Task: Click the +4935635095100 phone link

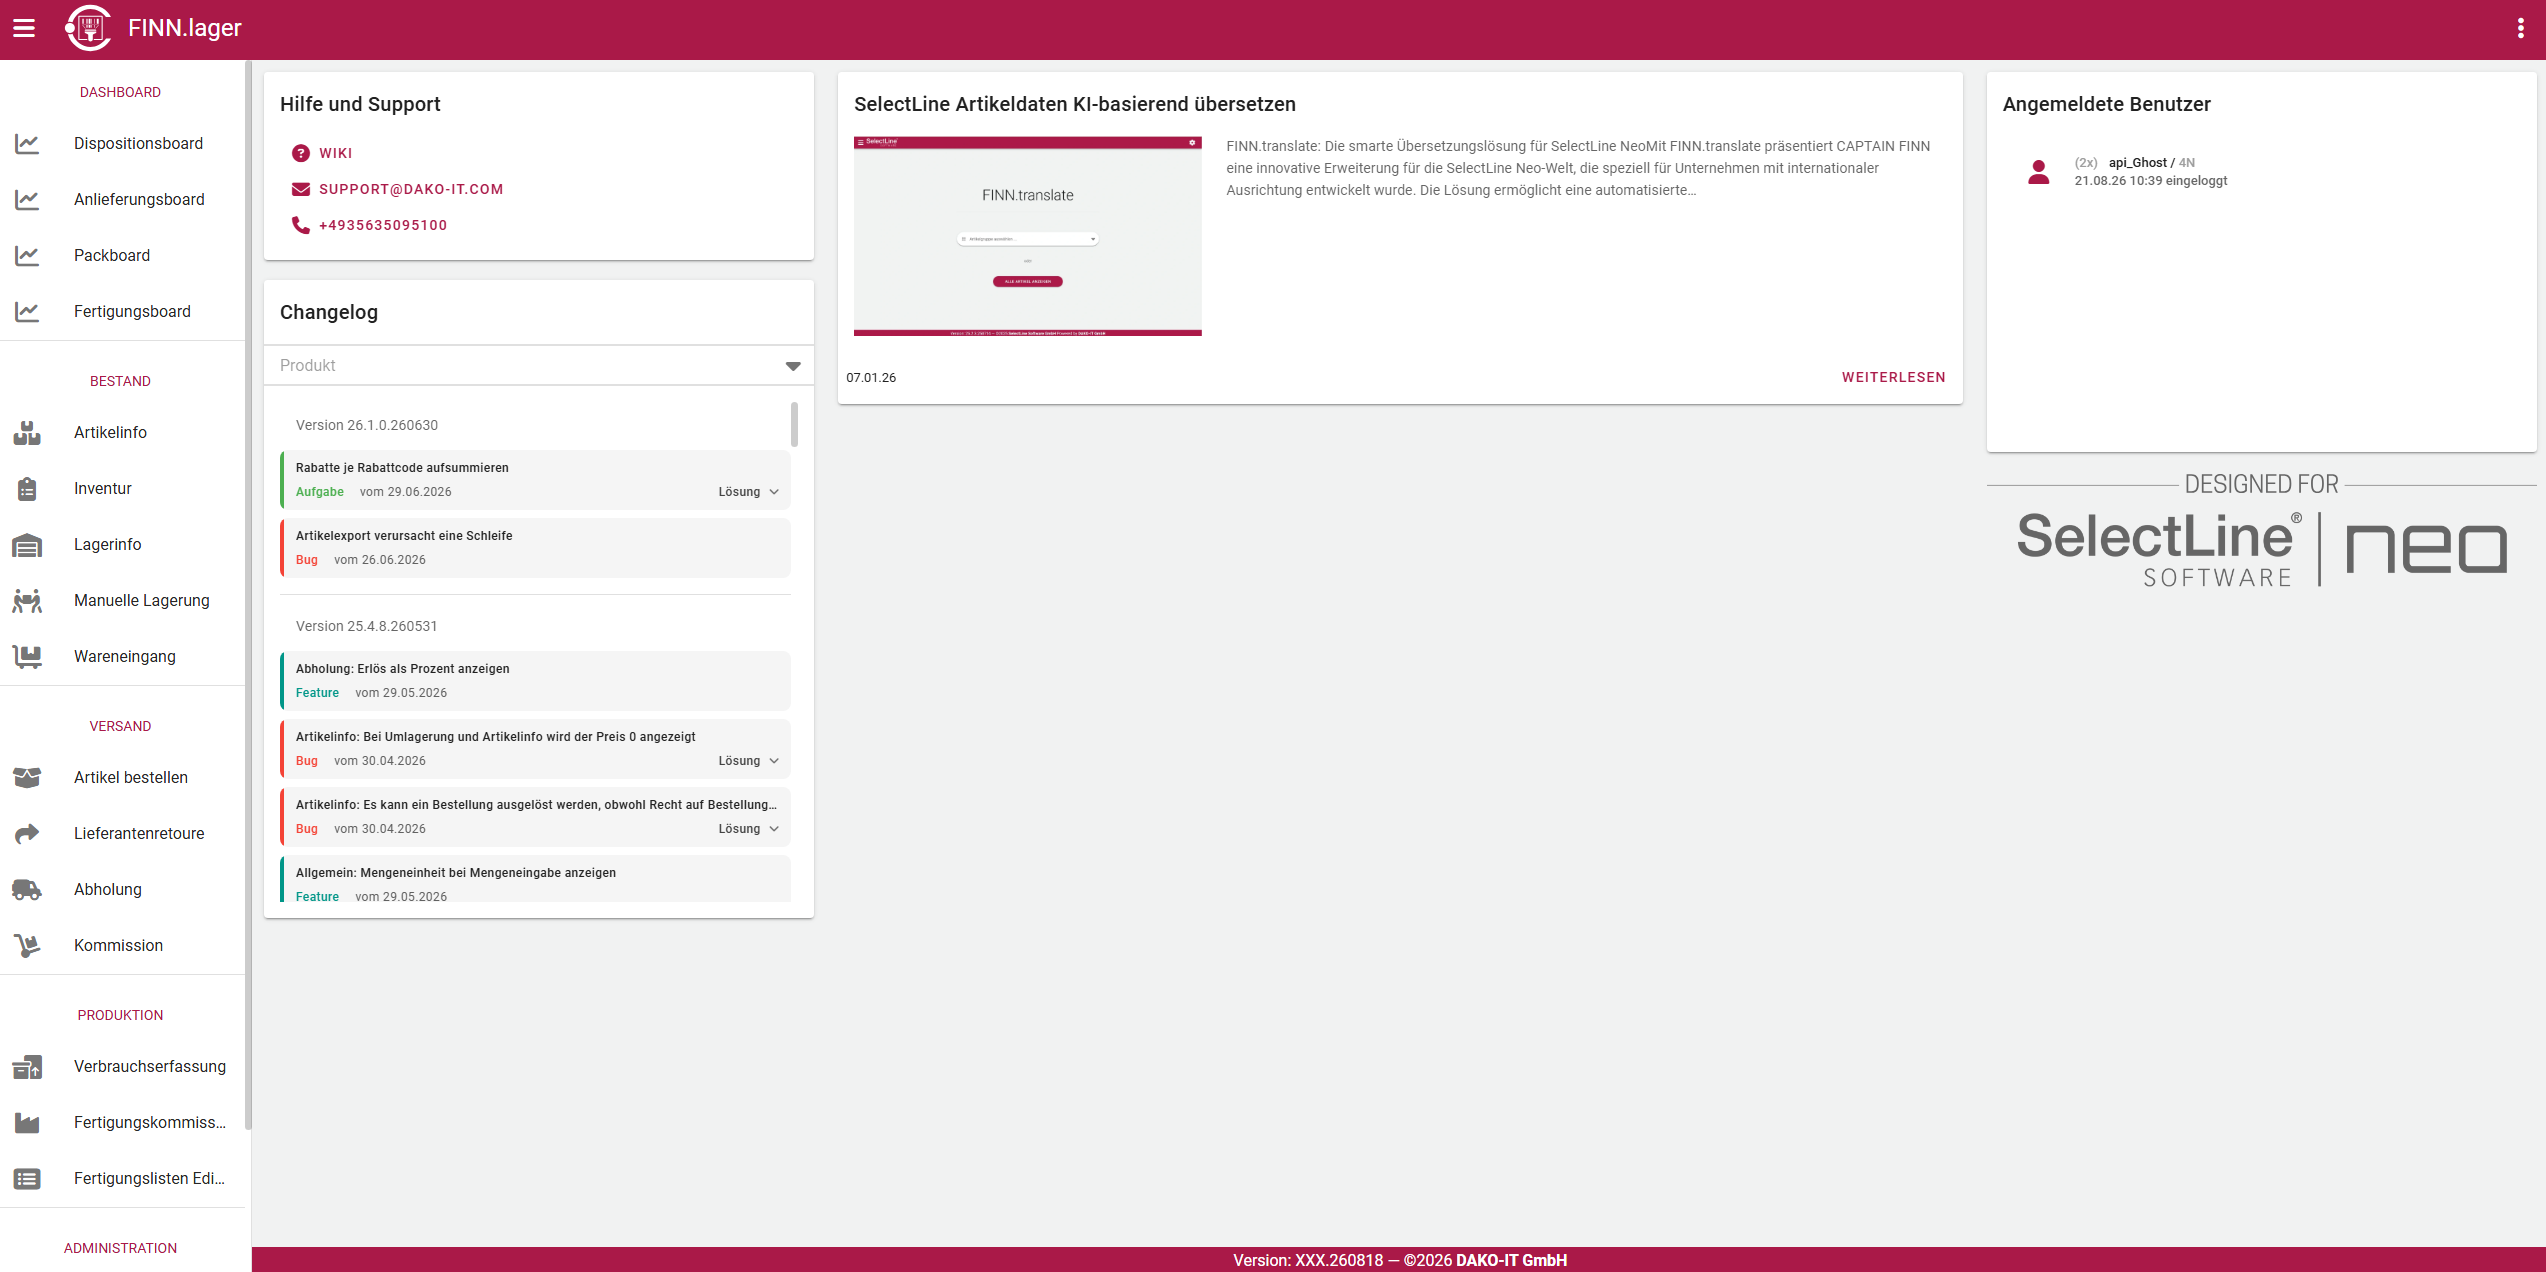Action: [x=383, y=225]
